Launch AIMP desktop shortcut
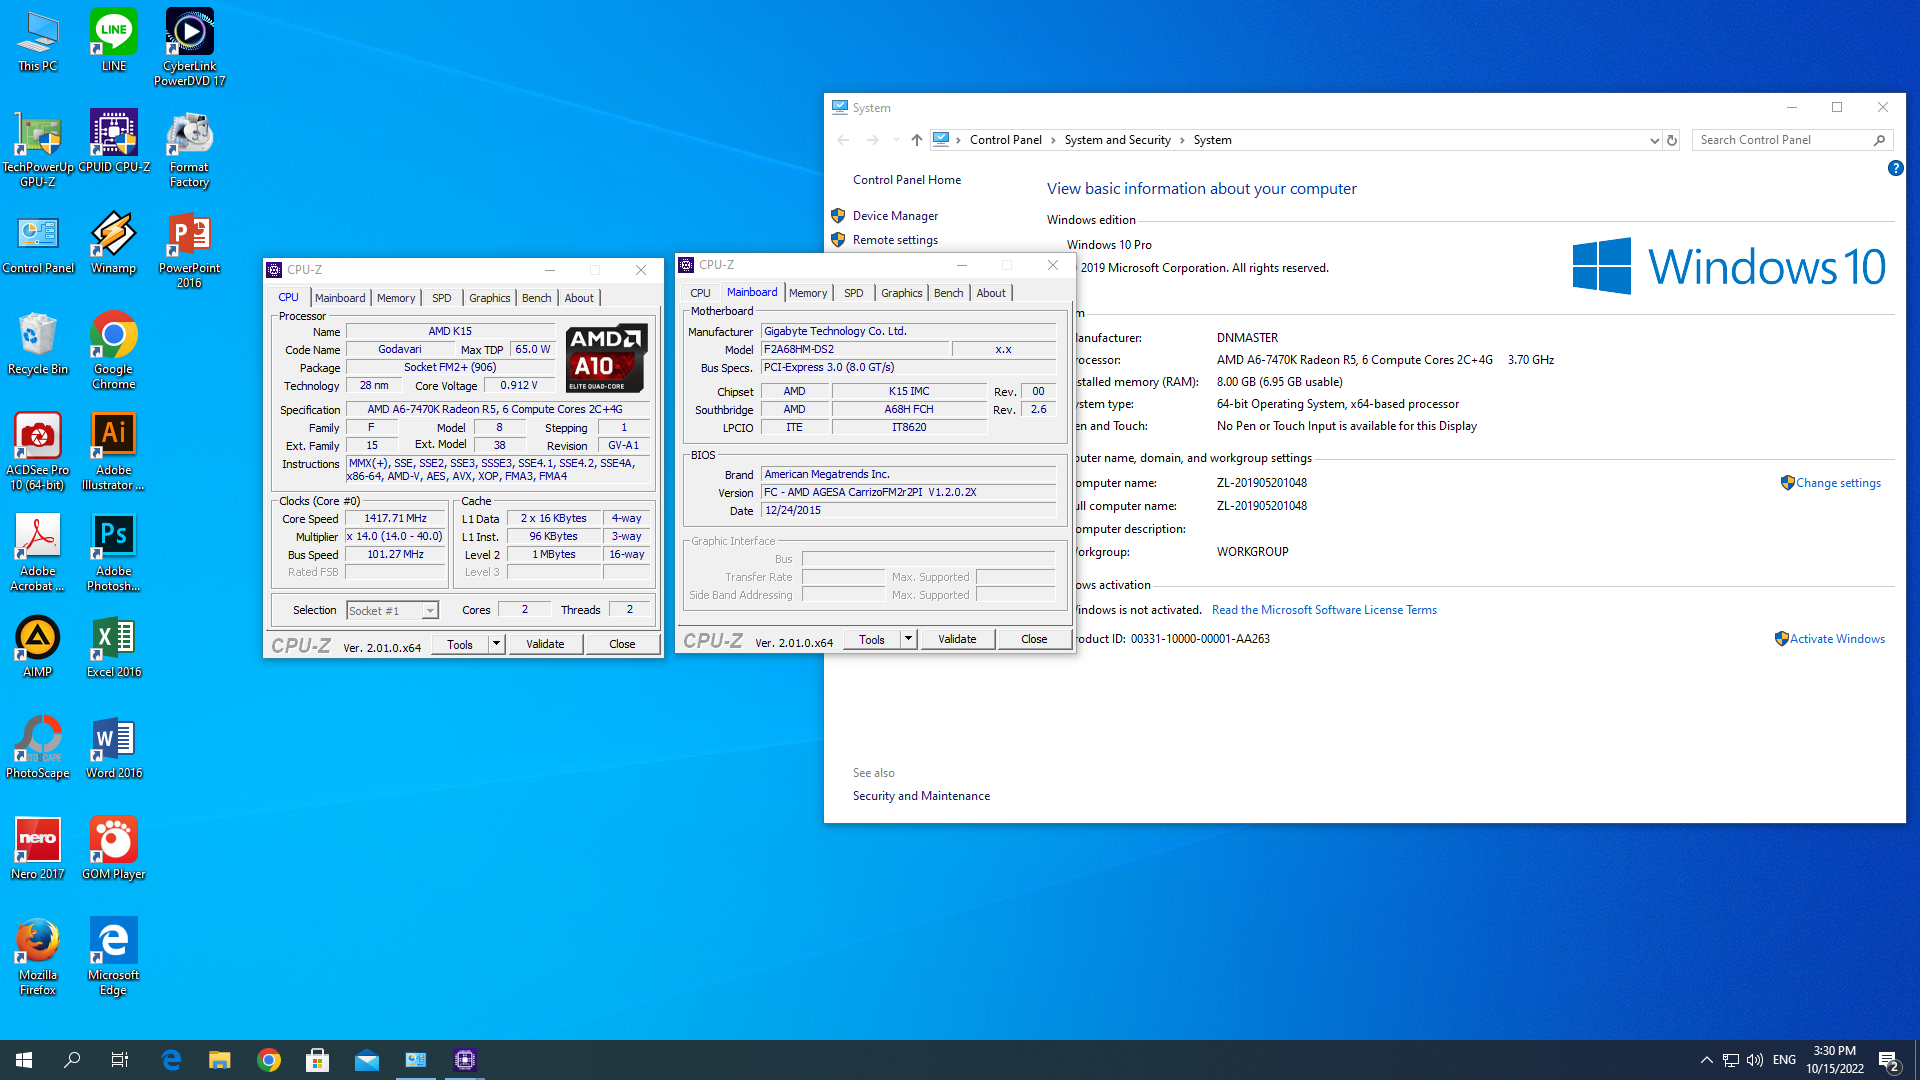 [38, 646]
